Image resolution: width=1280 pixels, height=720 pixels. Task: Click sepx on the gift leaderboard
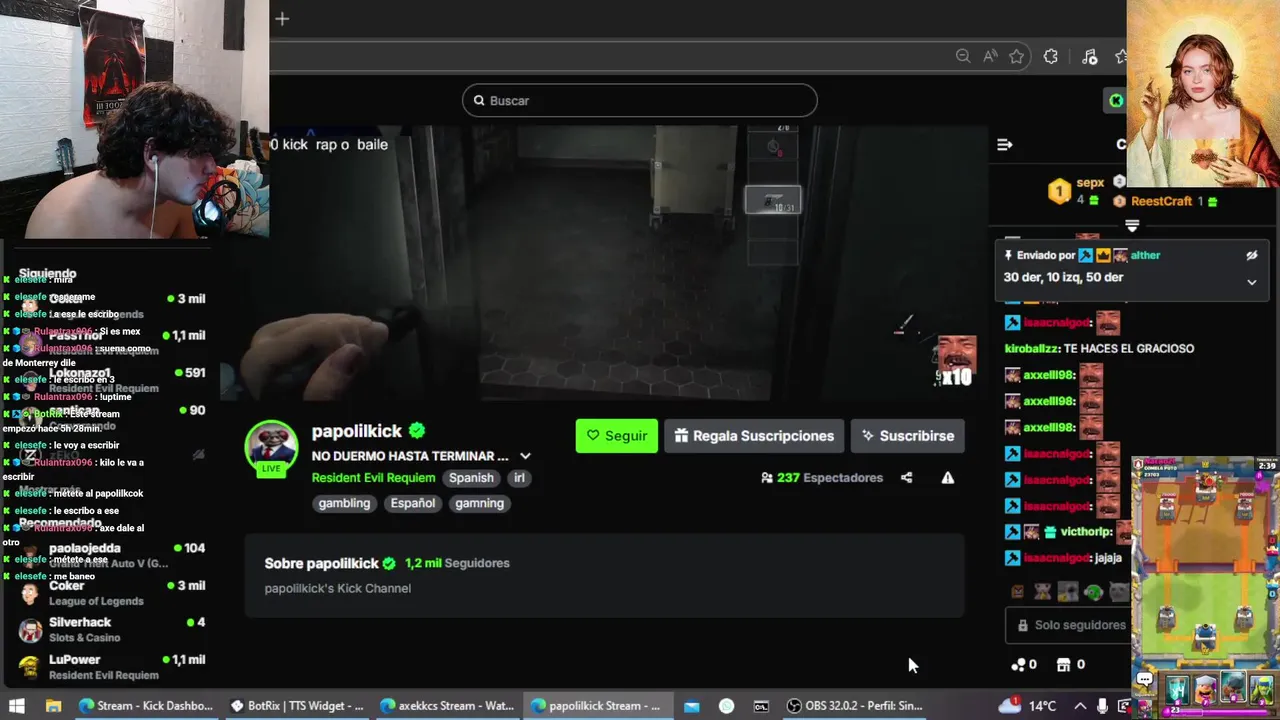coord(1090,183)
